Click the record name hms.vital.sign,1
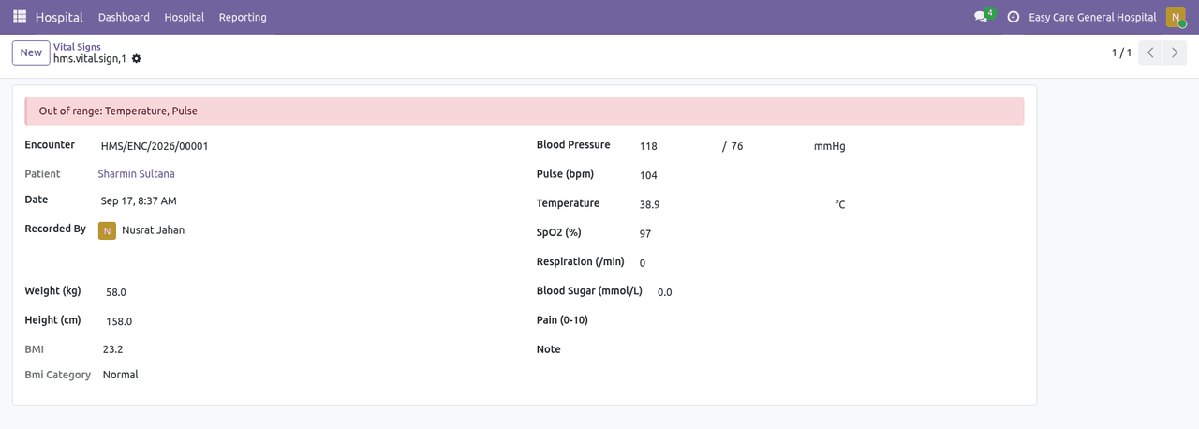 click(89, 58)
